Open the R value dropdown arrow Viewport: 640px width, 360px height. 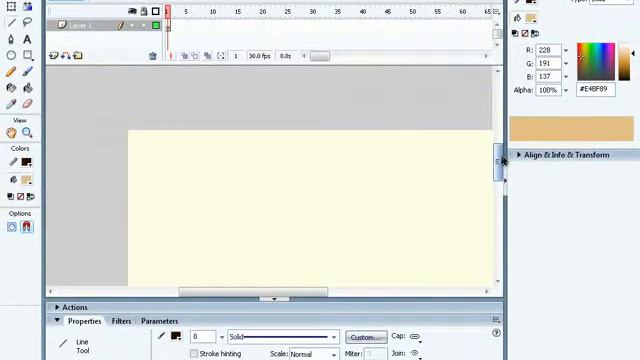click(x=566, y=50)
